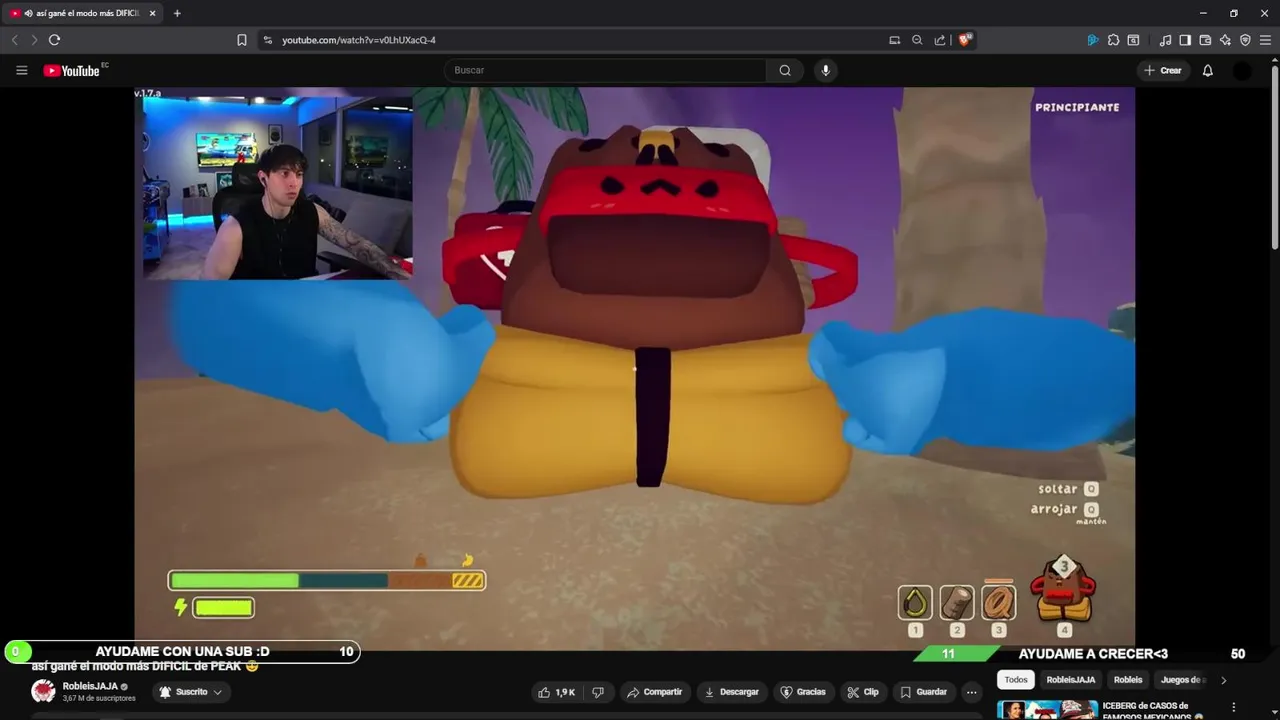Select the Robleis filter chip
1280x720 pixels.
coord(1128,680)
